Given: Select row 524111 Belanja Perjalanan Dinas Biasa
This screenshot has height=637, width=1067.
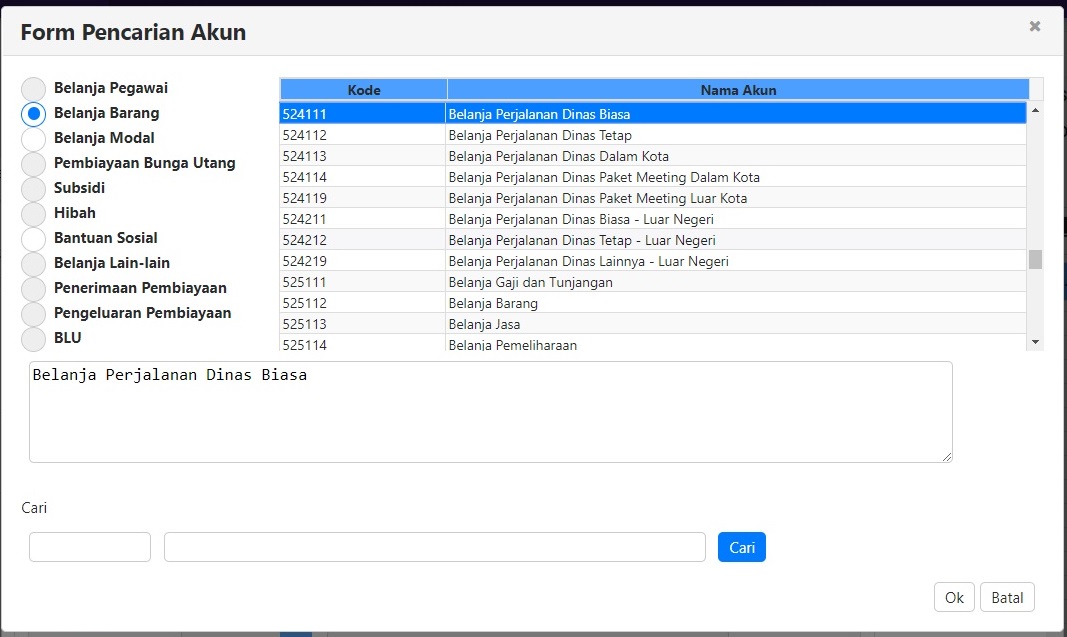Looking at the screenshot, I should coord(653,114).
